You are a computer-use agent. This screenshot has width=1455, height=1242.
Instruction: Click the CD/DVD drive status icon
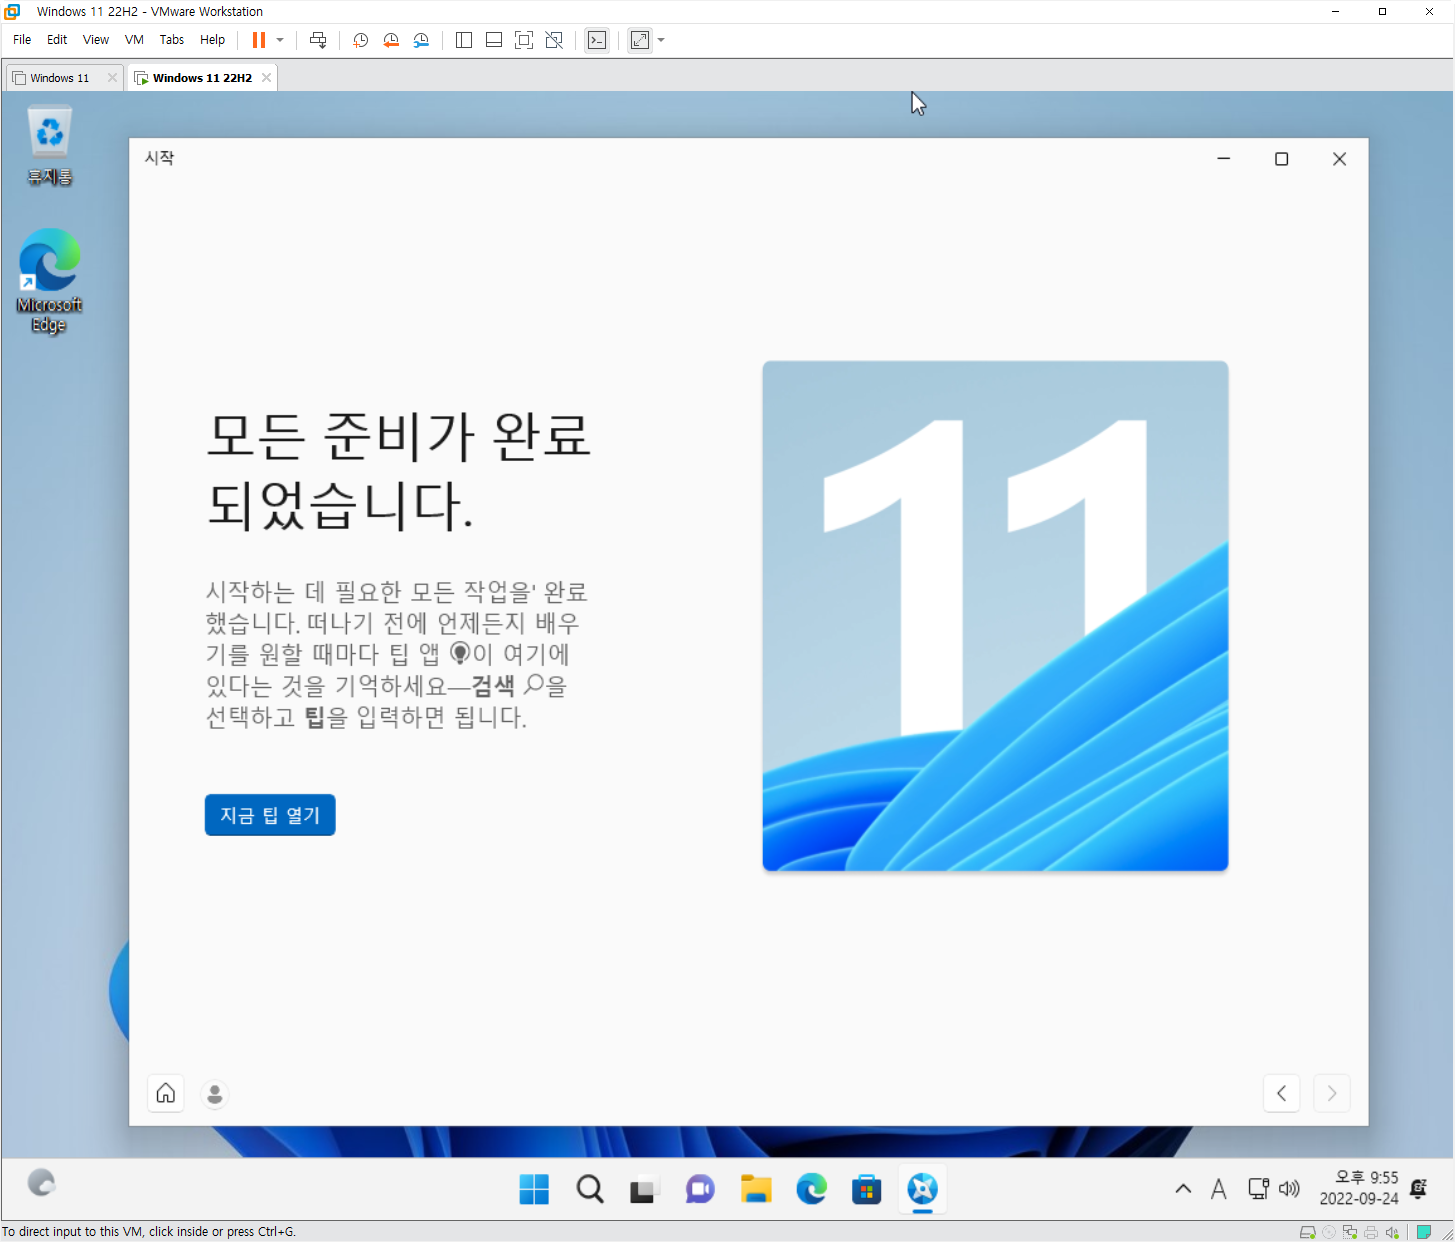(1329, 1232)
